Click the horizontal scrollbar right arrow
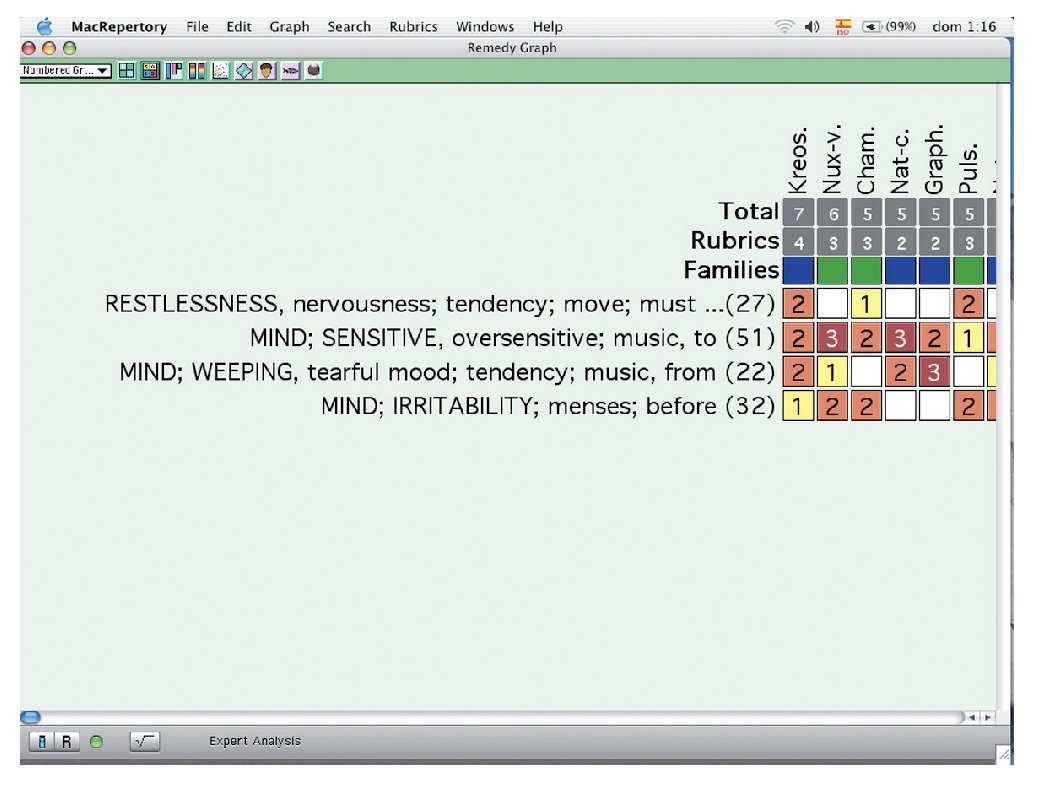1041x787 pixels. [x=988, y=718]
